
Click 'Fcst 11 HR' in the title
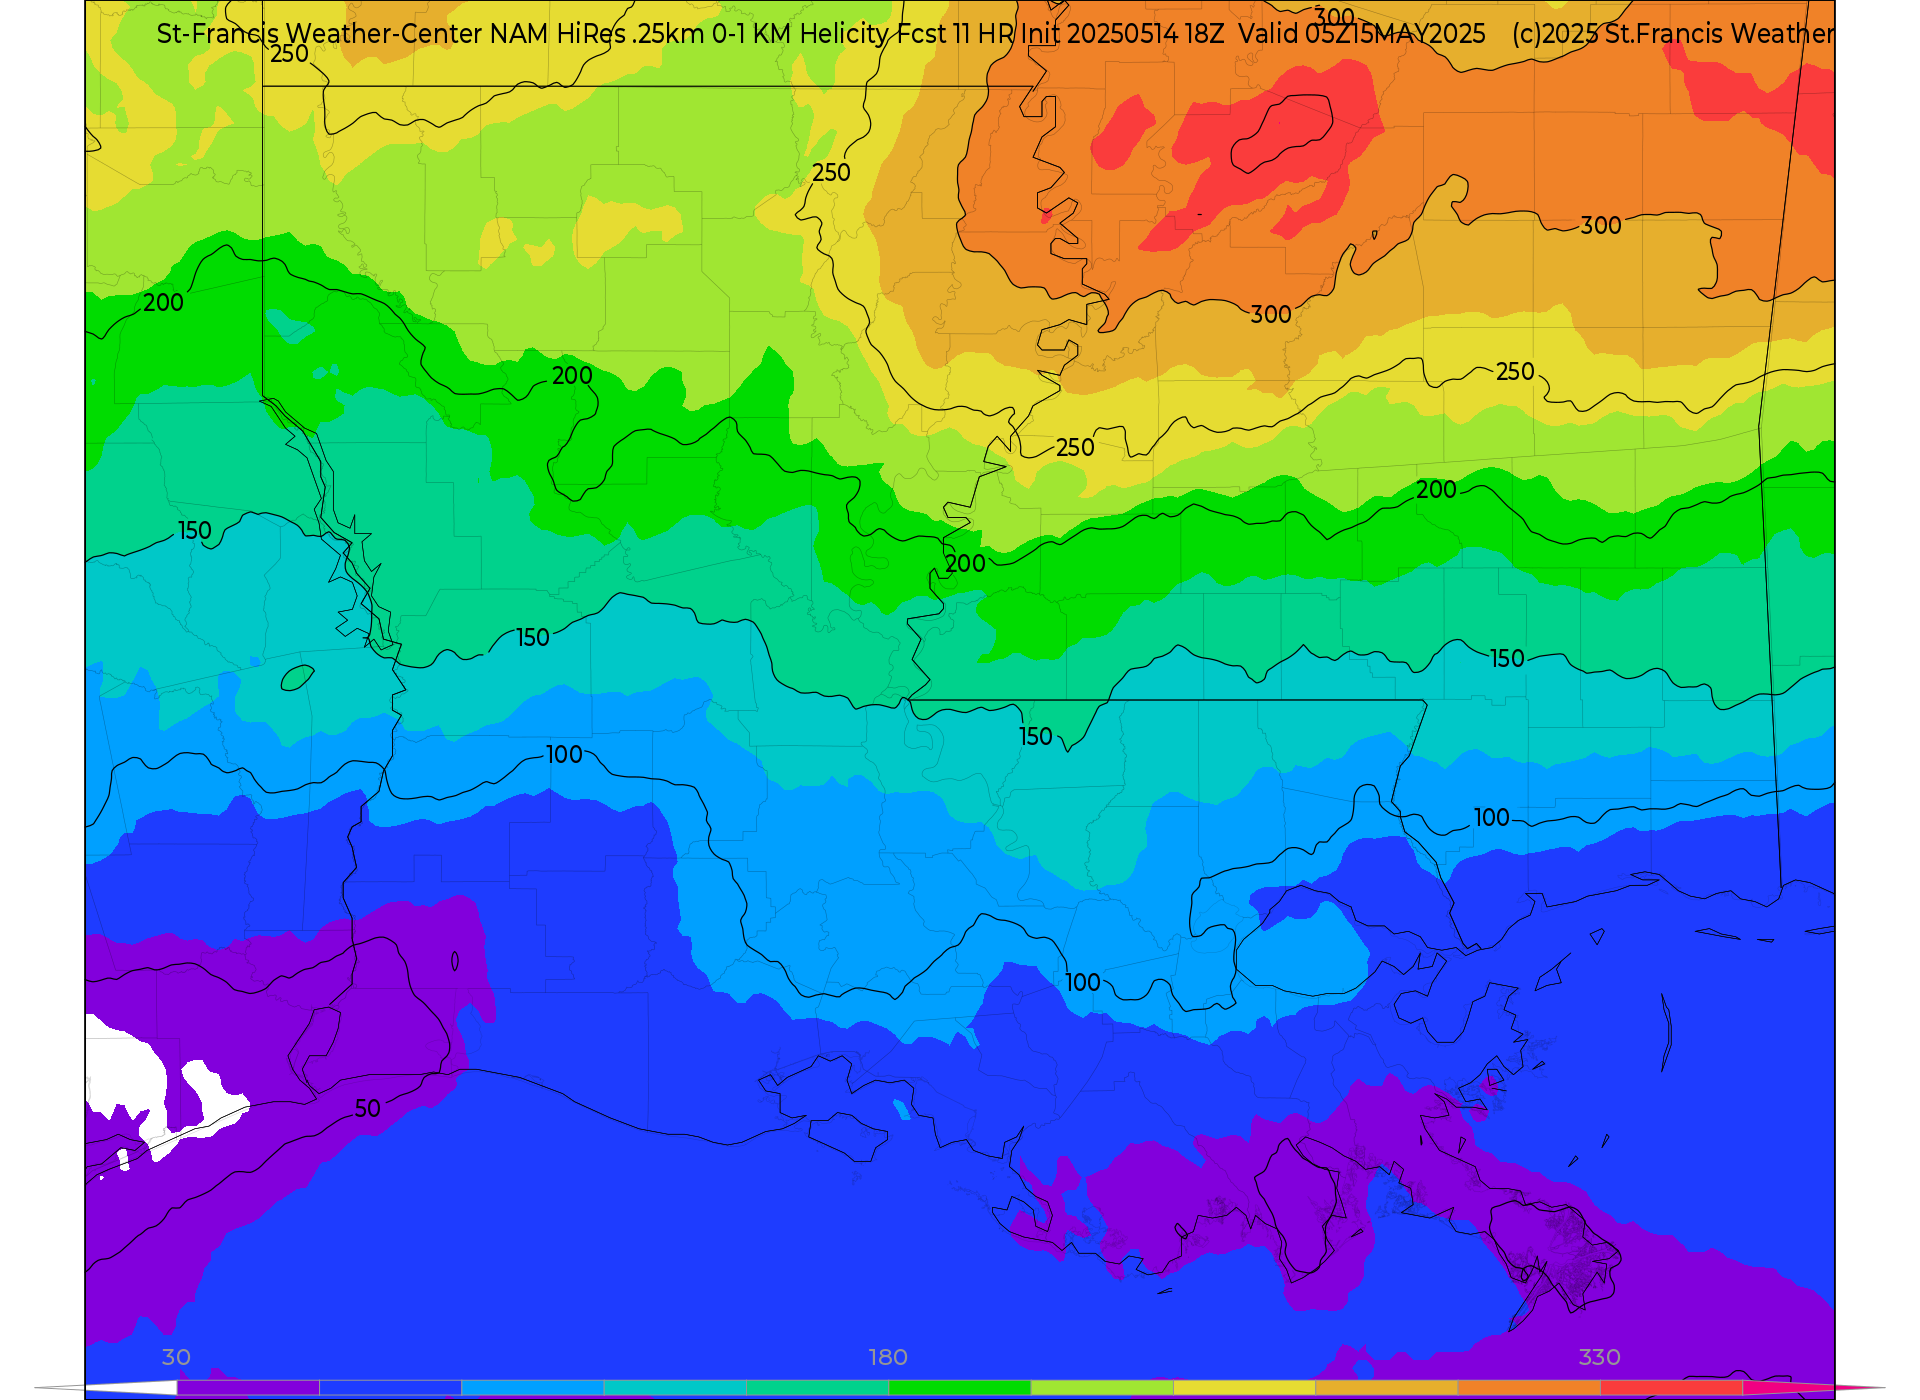click(955, 33)
